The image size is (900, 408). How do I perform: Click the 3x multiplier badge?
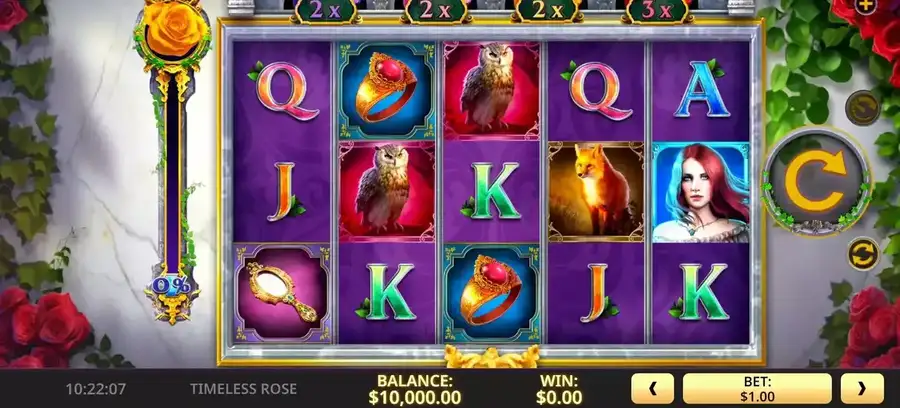coord(655,10)
